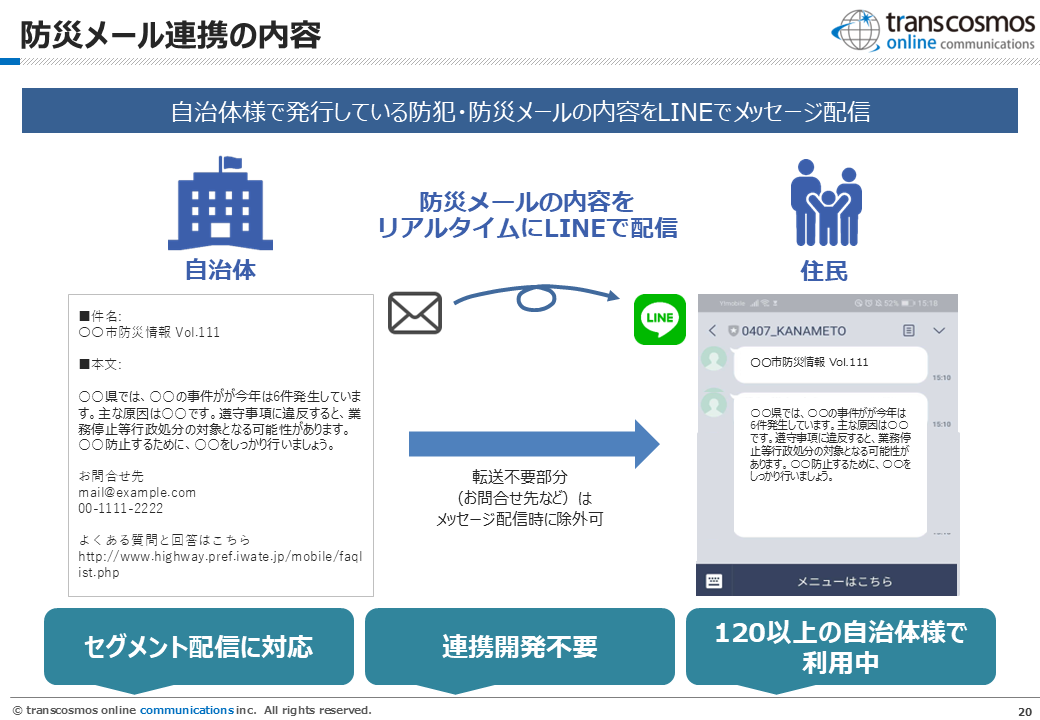Click the セグメント配信に対応 button
The image size is (1040, 720).
click(198, 647)
